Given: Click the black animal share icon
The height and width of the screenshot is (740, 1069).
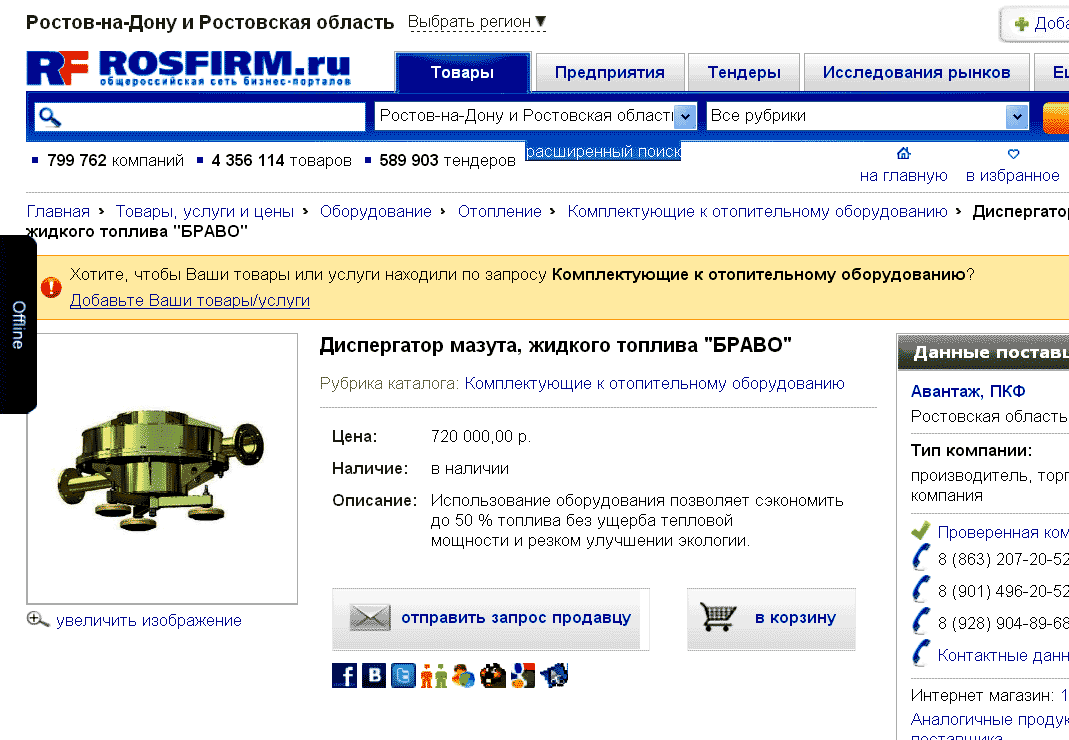Looking at the screenshot, I should point(493,675).
